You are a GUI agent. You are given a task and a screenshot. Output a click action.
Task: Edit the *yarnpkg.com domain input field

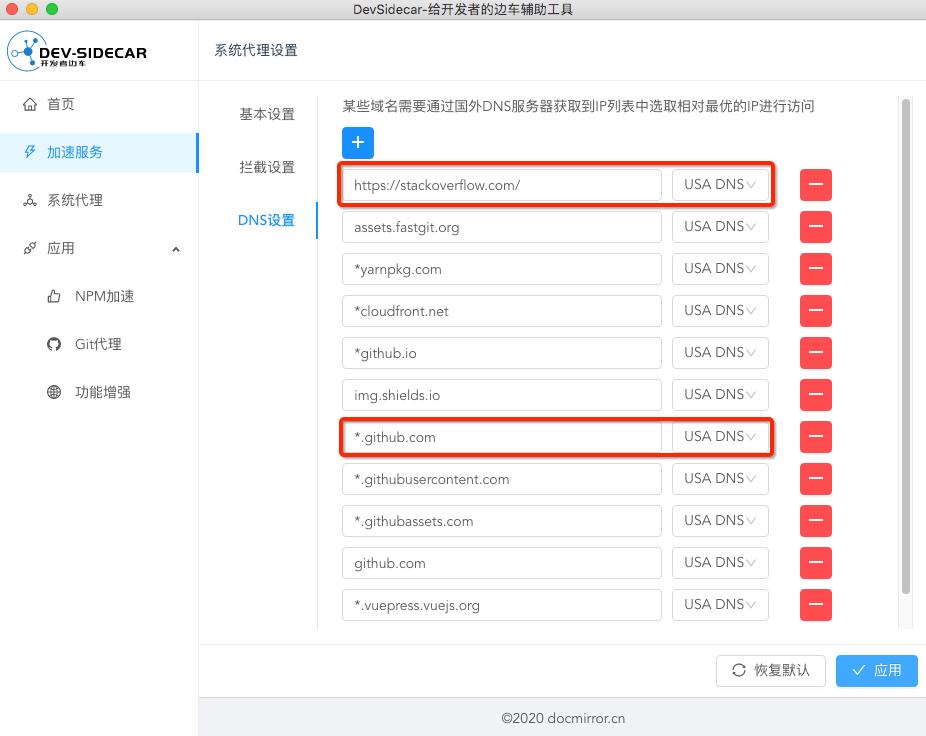(x=502, y=269)
